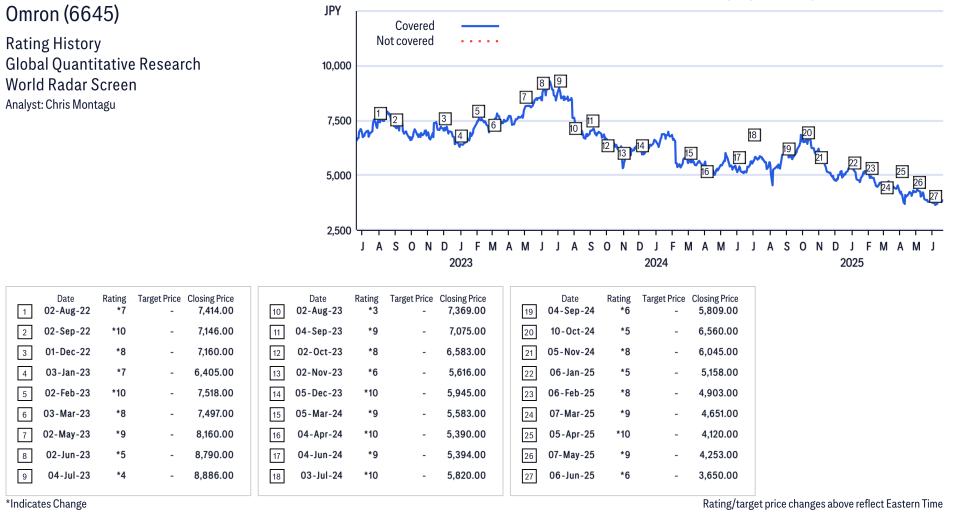The image size is (954, 510).
Task: Click closing price 6,405.00
Action: pos(214,372)
